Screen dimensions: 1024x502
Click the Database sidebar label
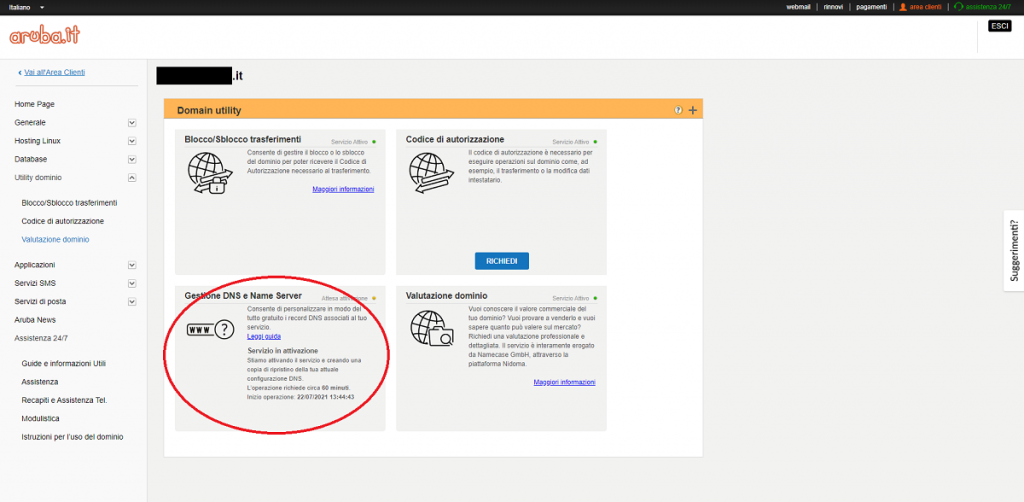coord(31,159)
